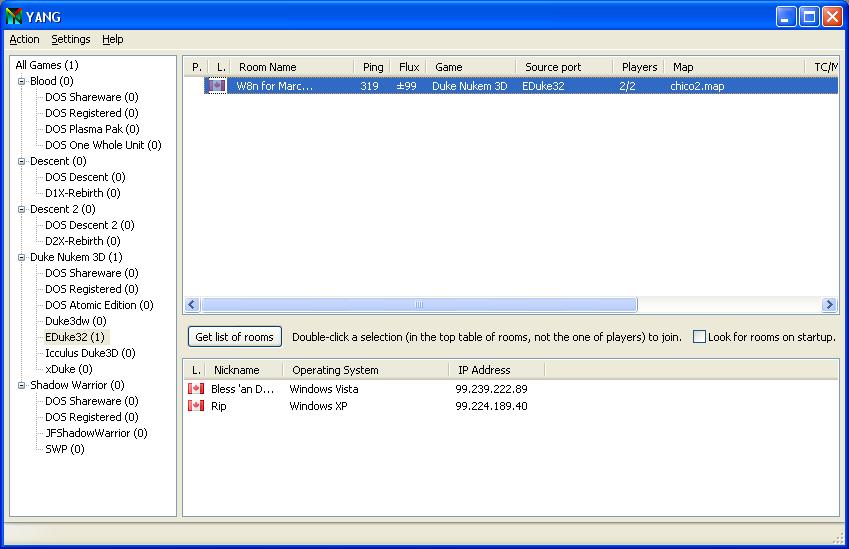Screen dimensions: 849x549
Task: Collapse the Shadow Warrior tree node
Action: pyautogui.click(x=22, y=385)
